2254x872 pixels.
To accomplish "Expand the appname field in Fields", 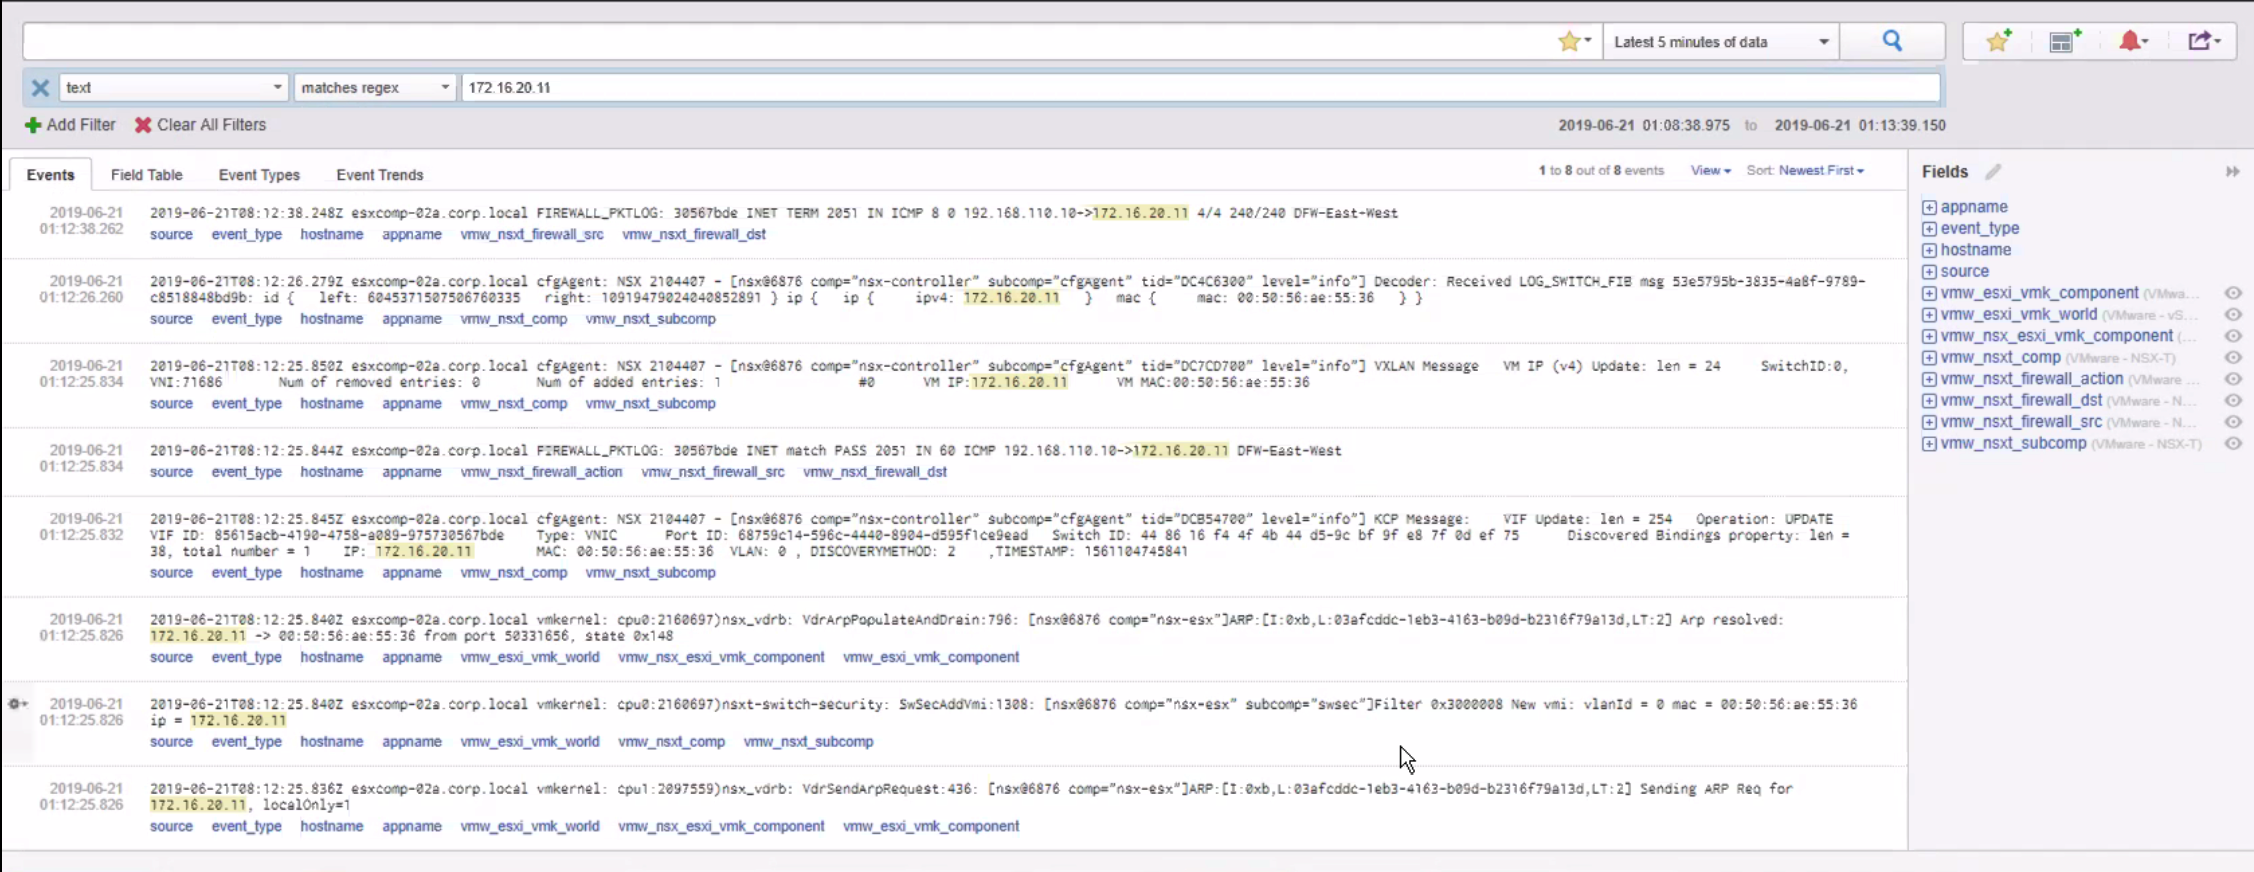I will (1929, 207).
